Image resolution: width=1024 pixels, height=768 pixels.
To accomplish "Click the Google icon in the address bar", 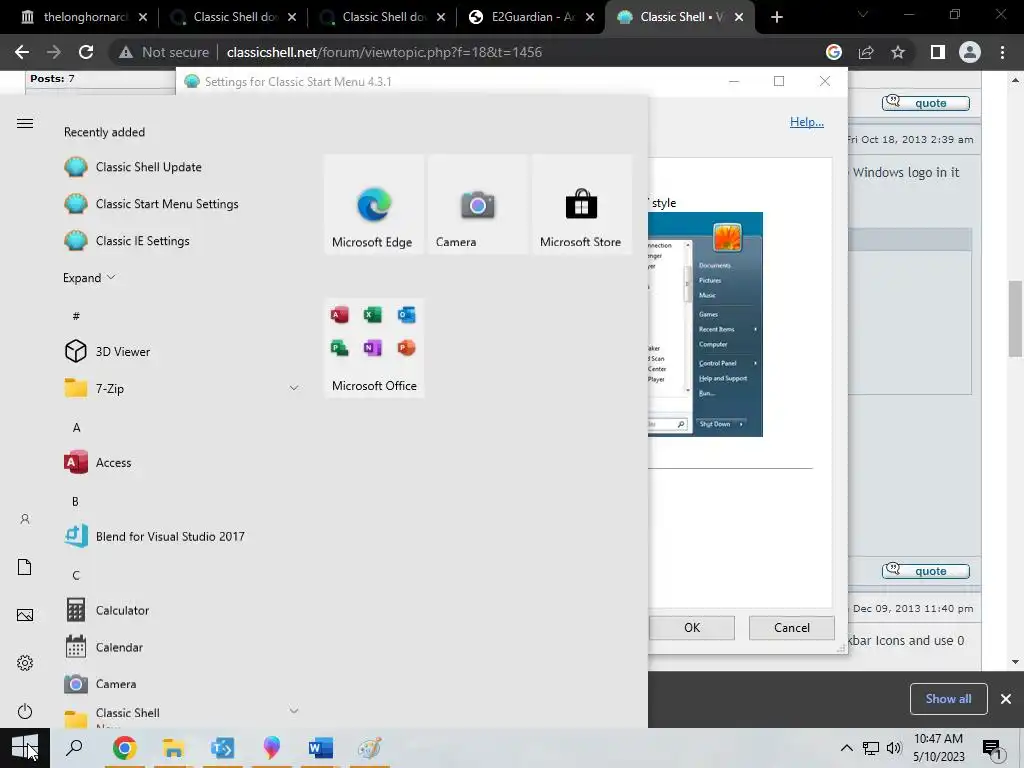I will tap(834, 52).
